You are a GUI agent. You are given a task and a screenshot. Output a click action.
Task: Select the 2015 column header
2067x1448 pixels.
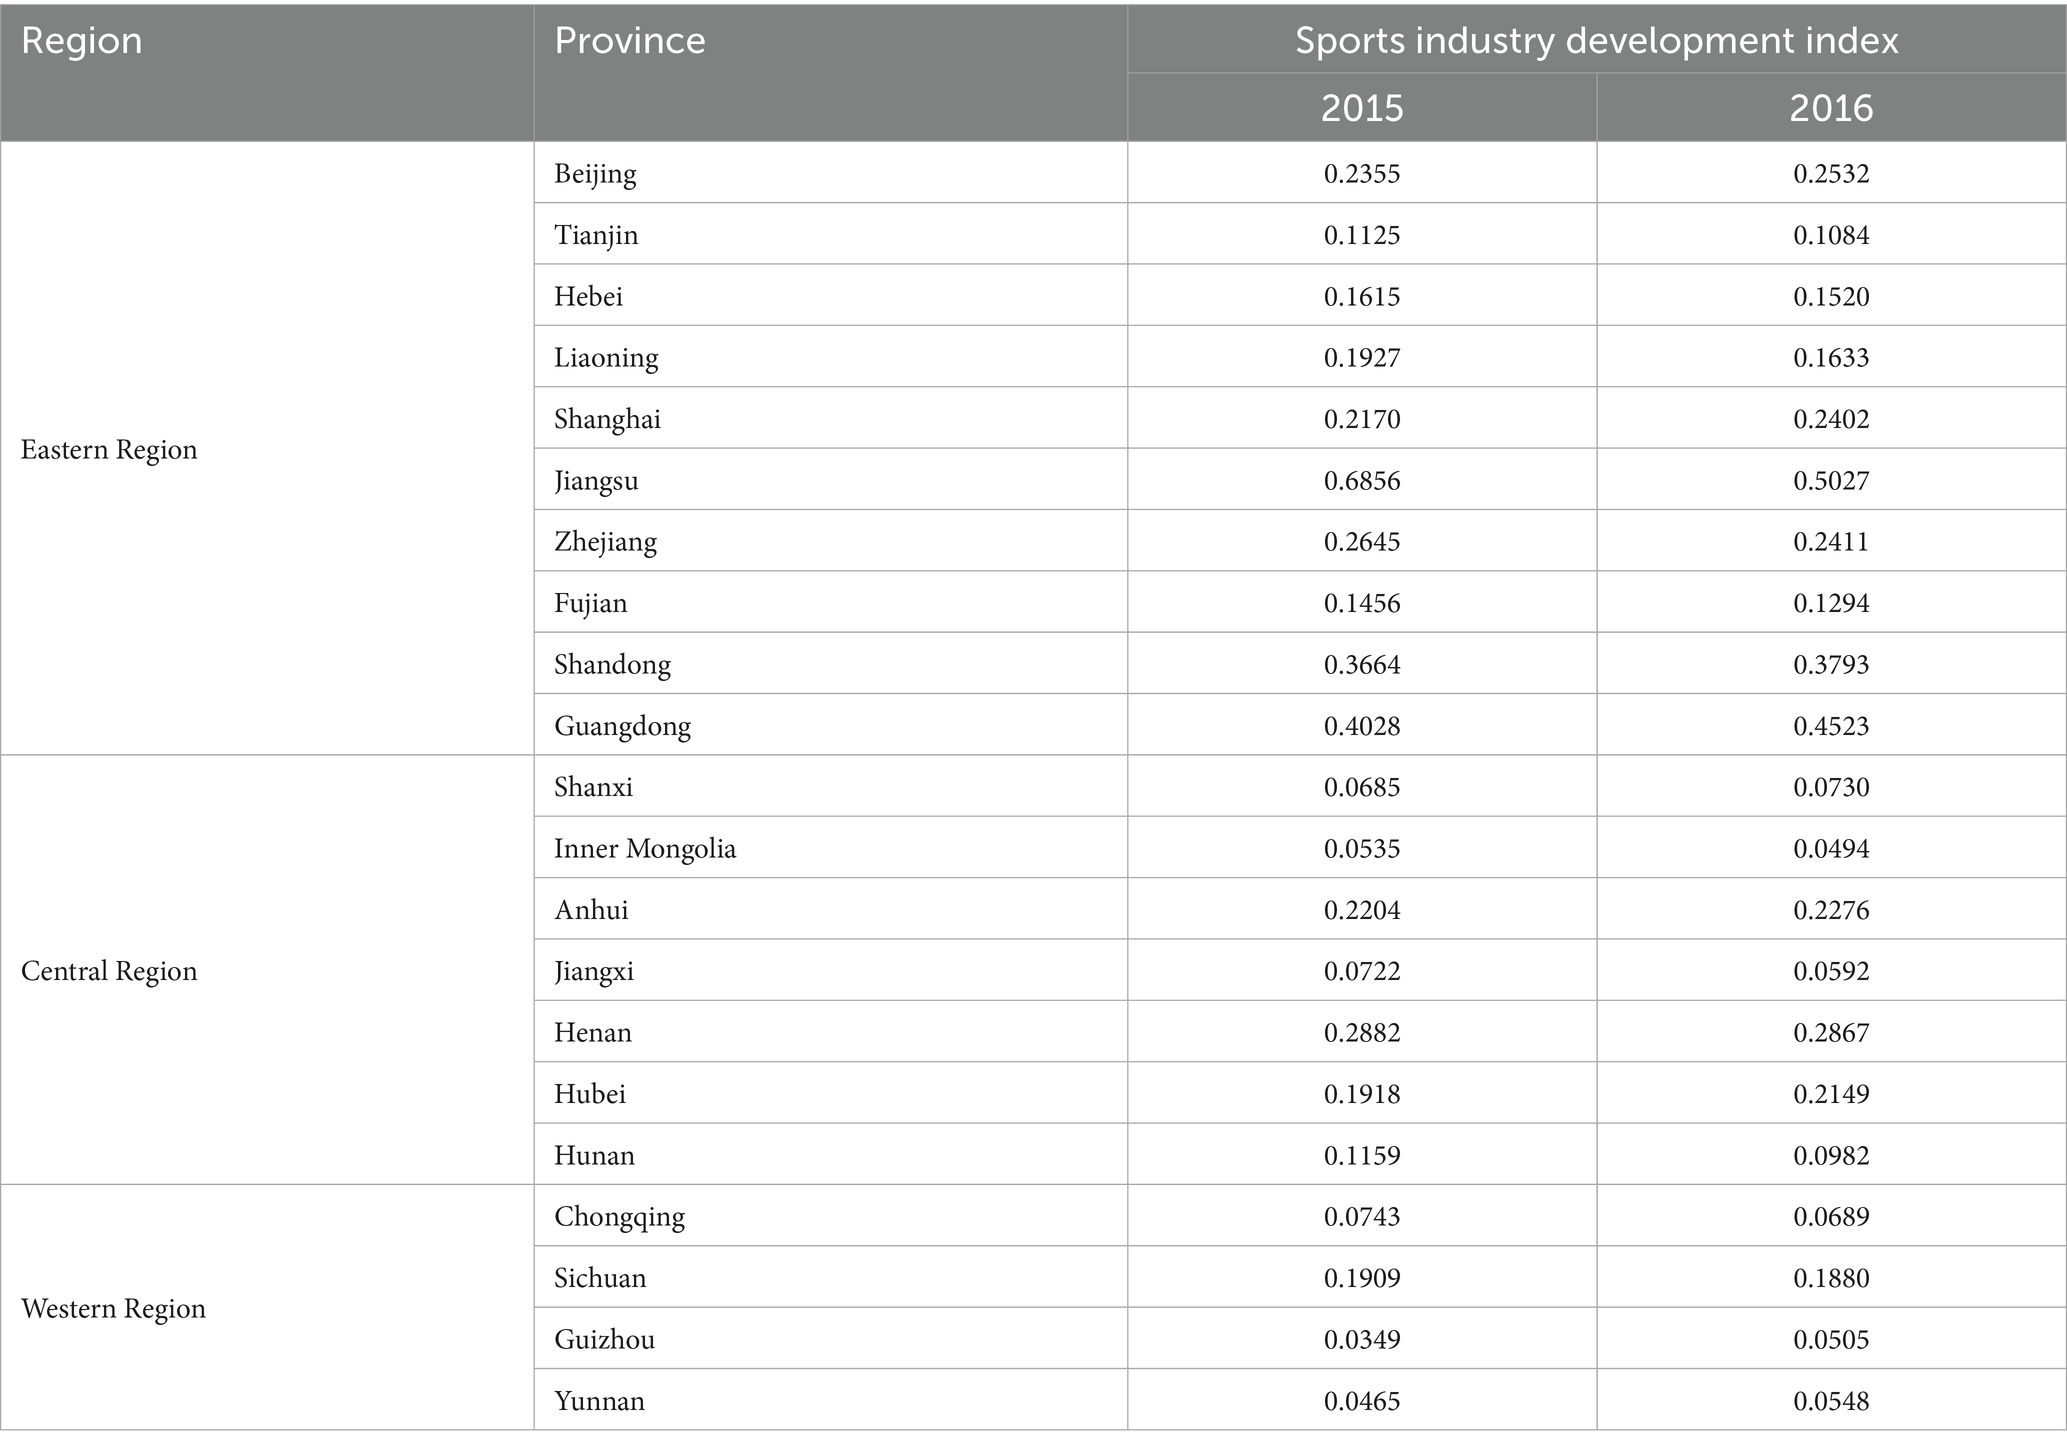[x=1362, y=108]
